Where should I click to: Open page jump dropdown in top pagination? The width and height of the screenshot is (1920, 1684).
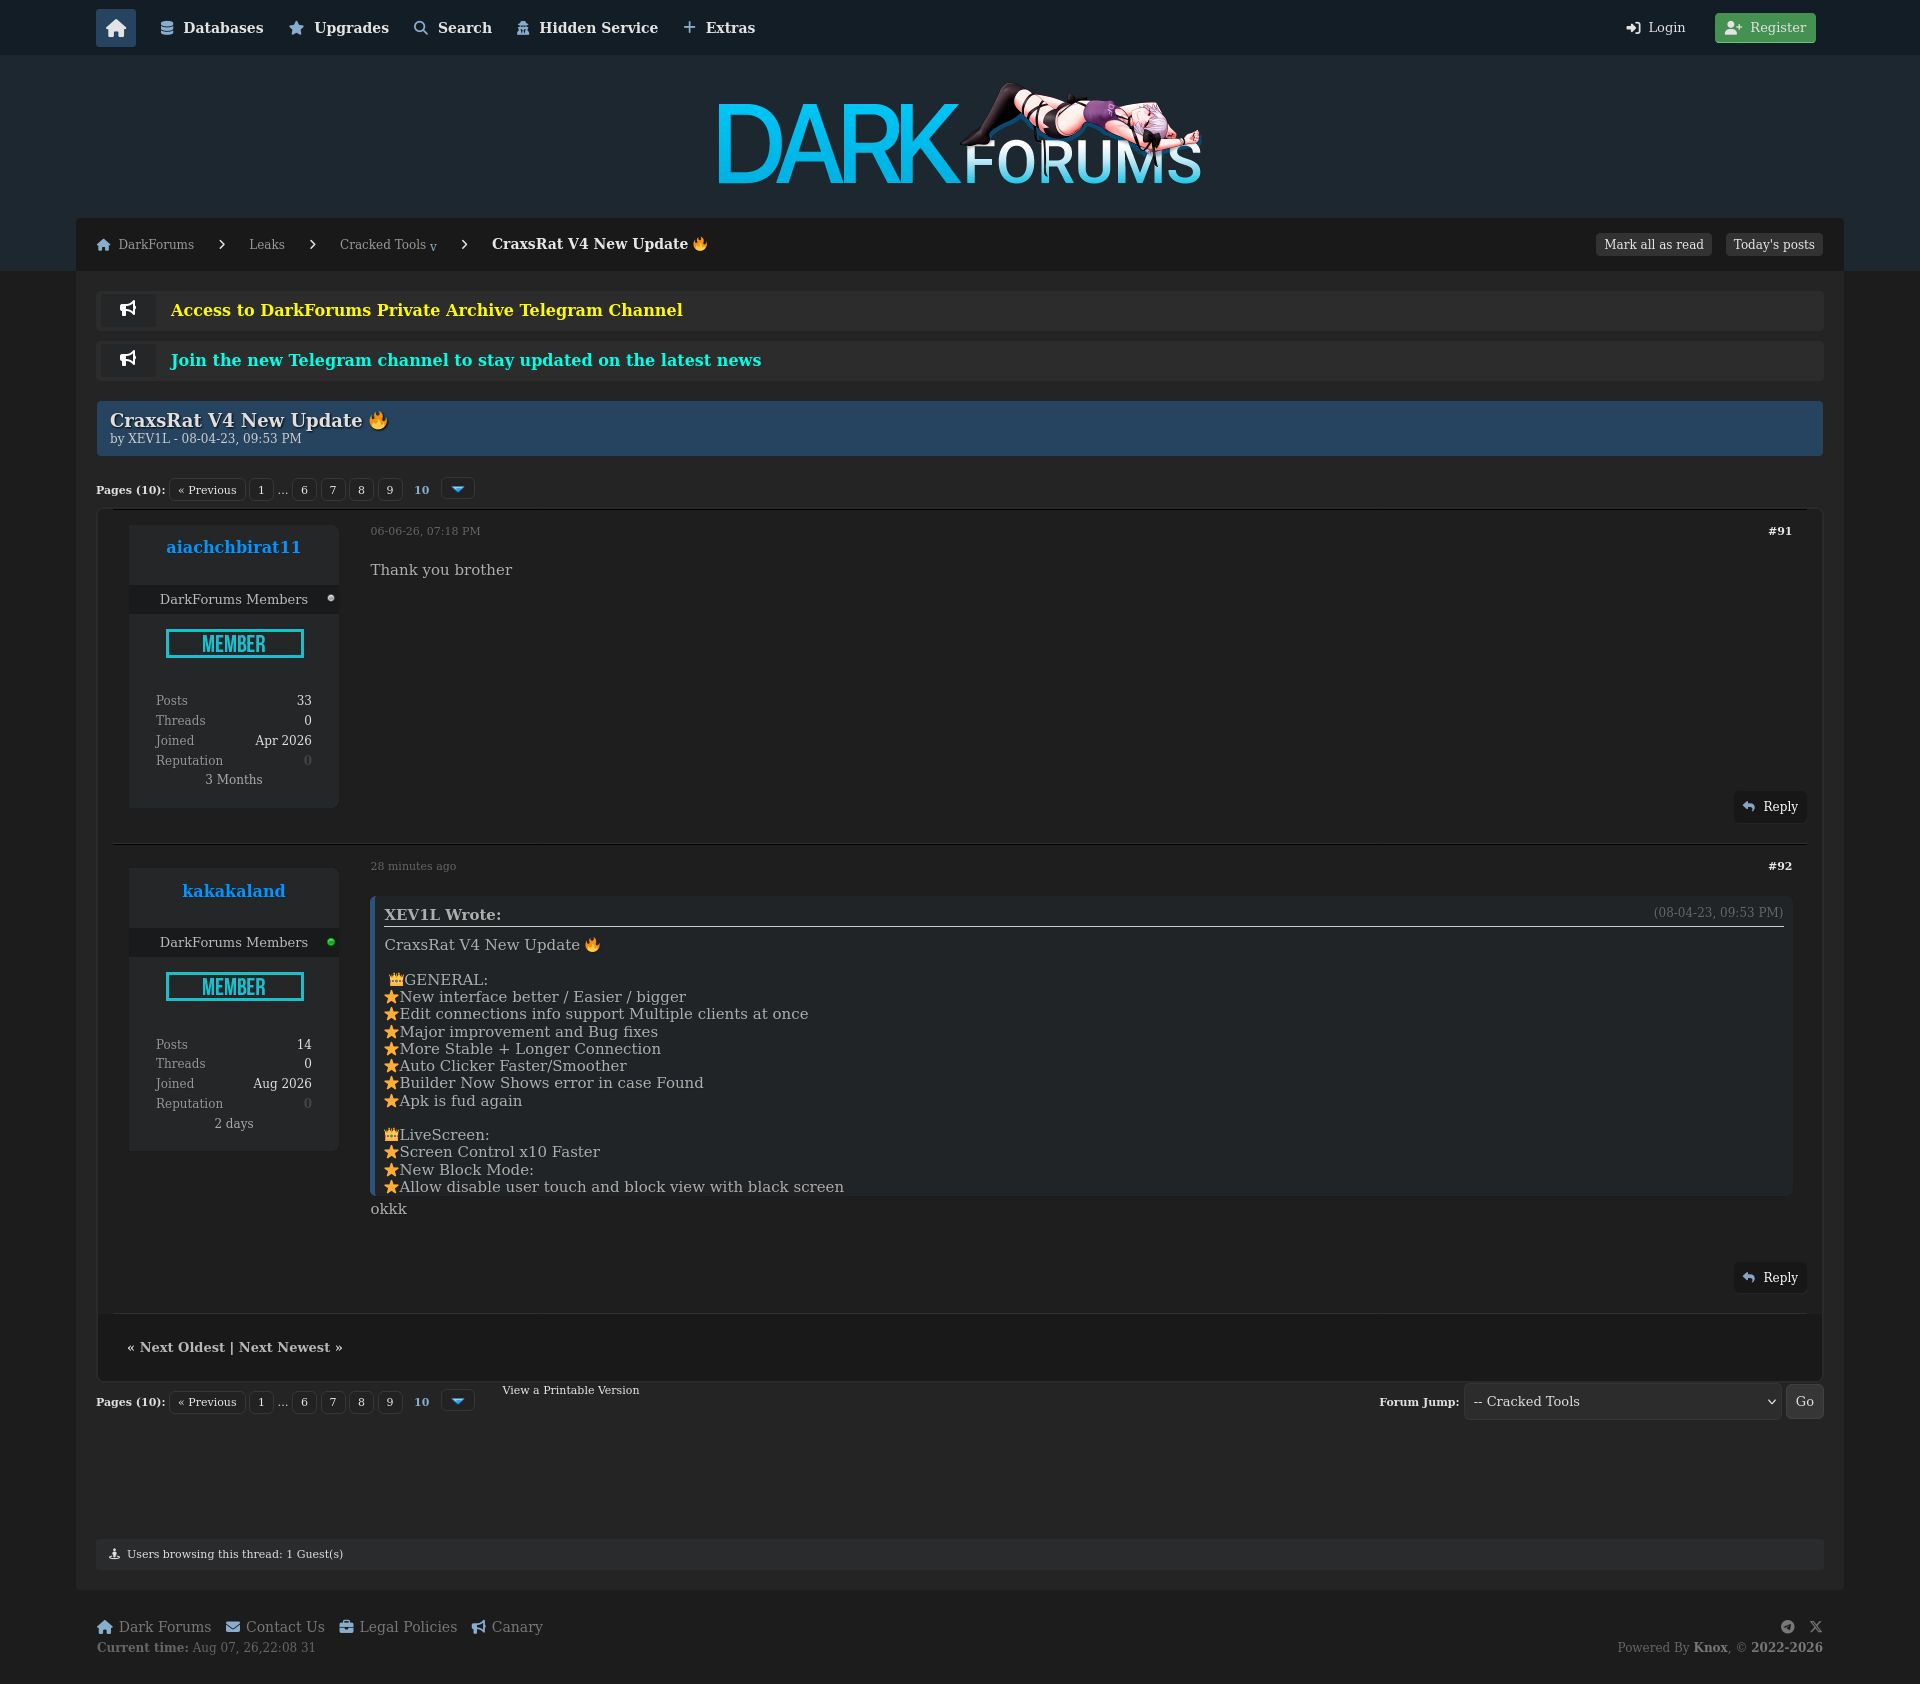click(458, 489)
